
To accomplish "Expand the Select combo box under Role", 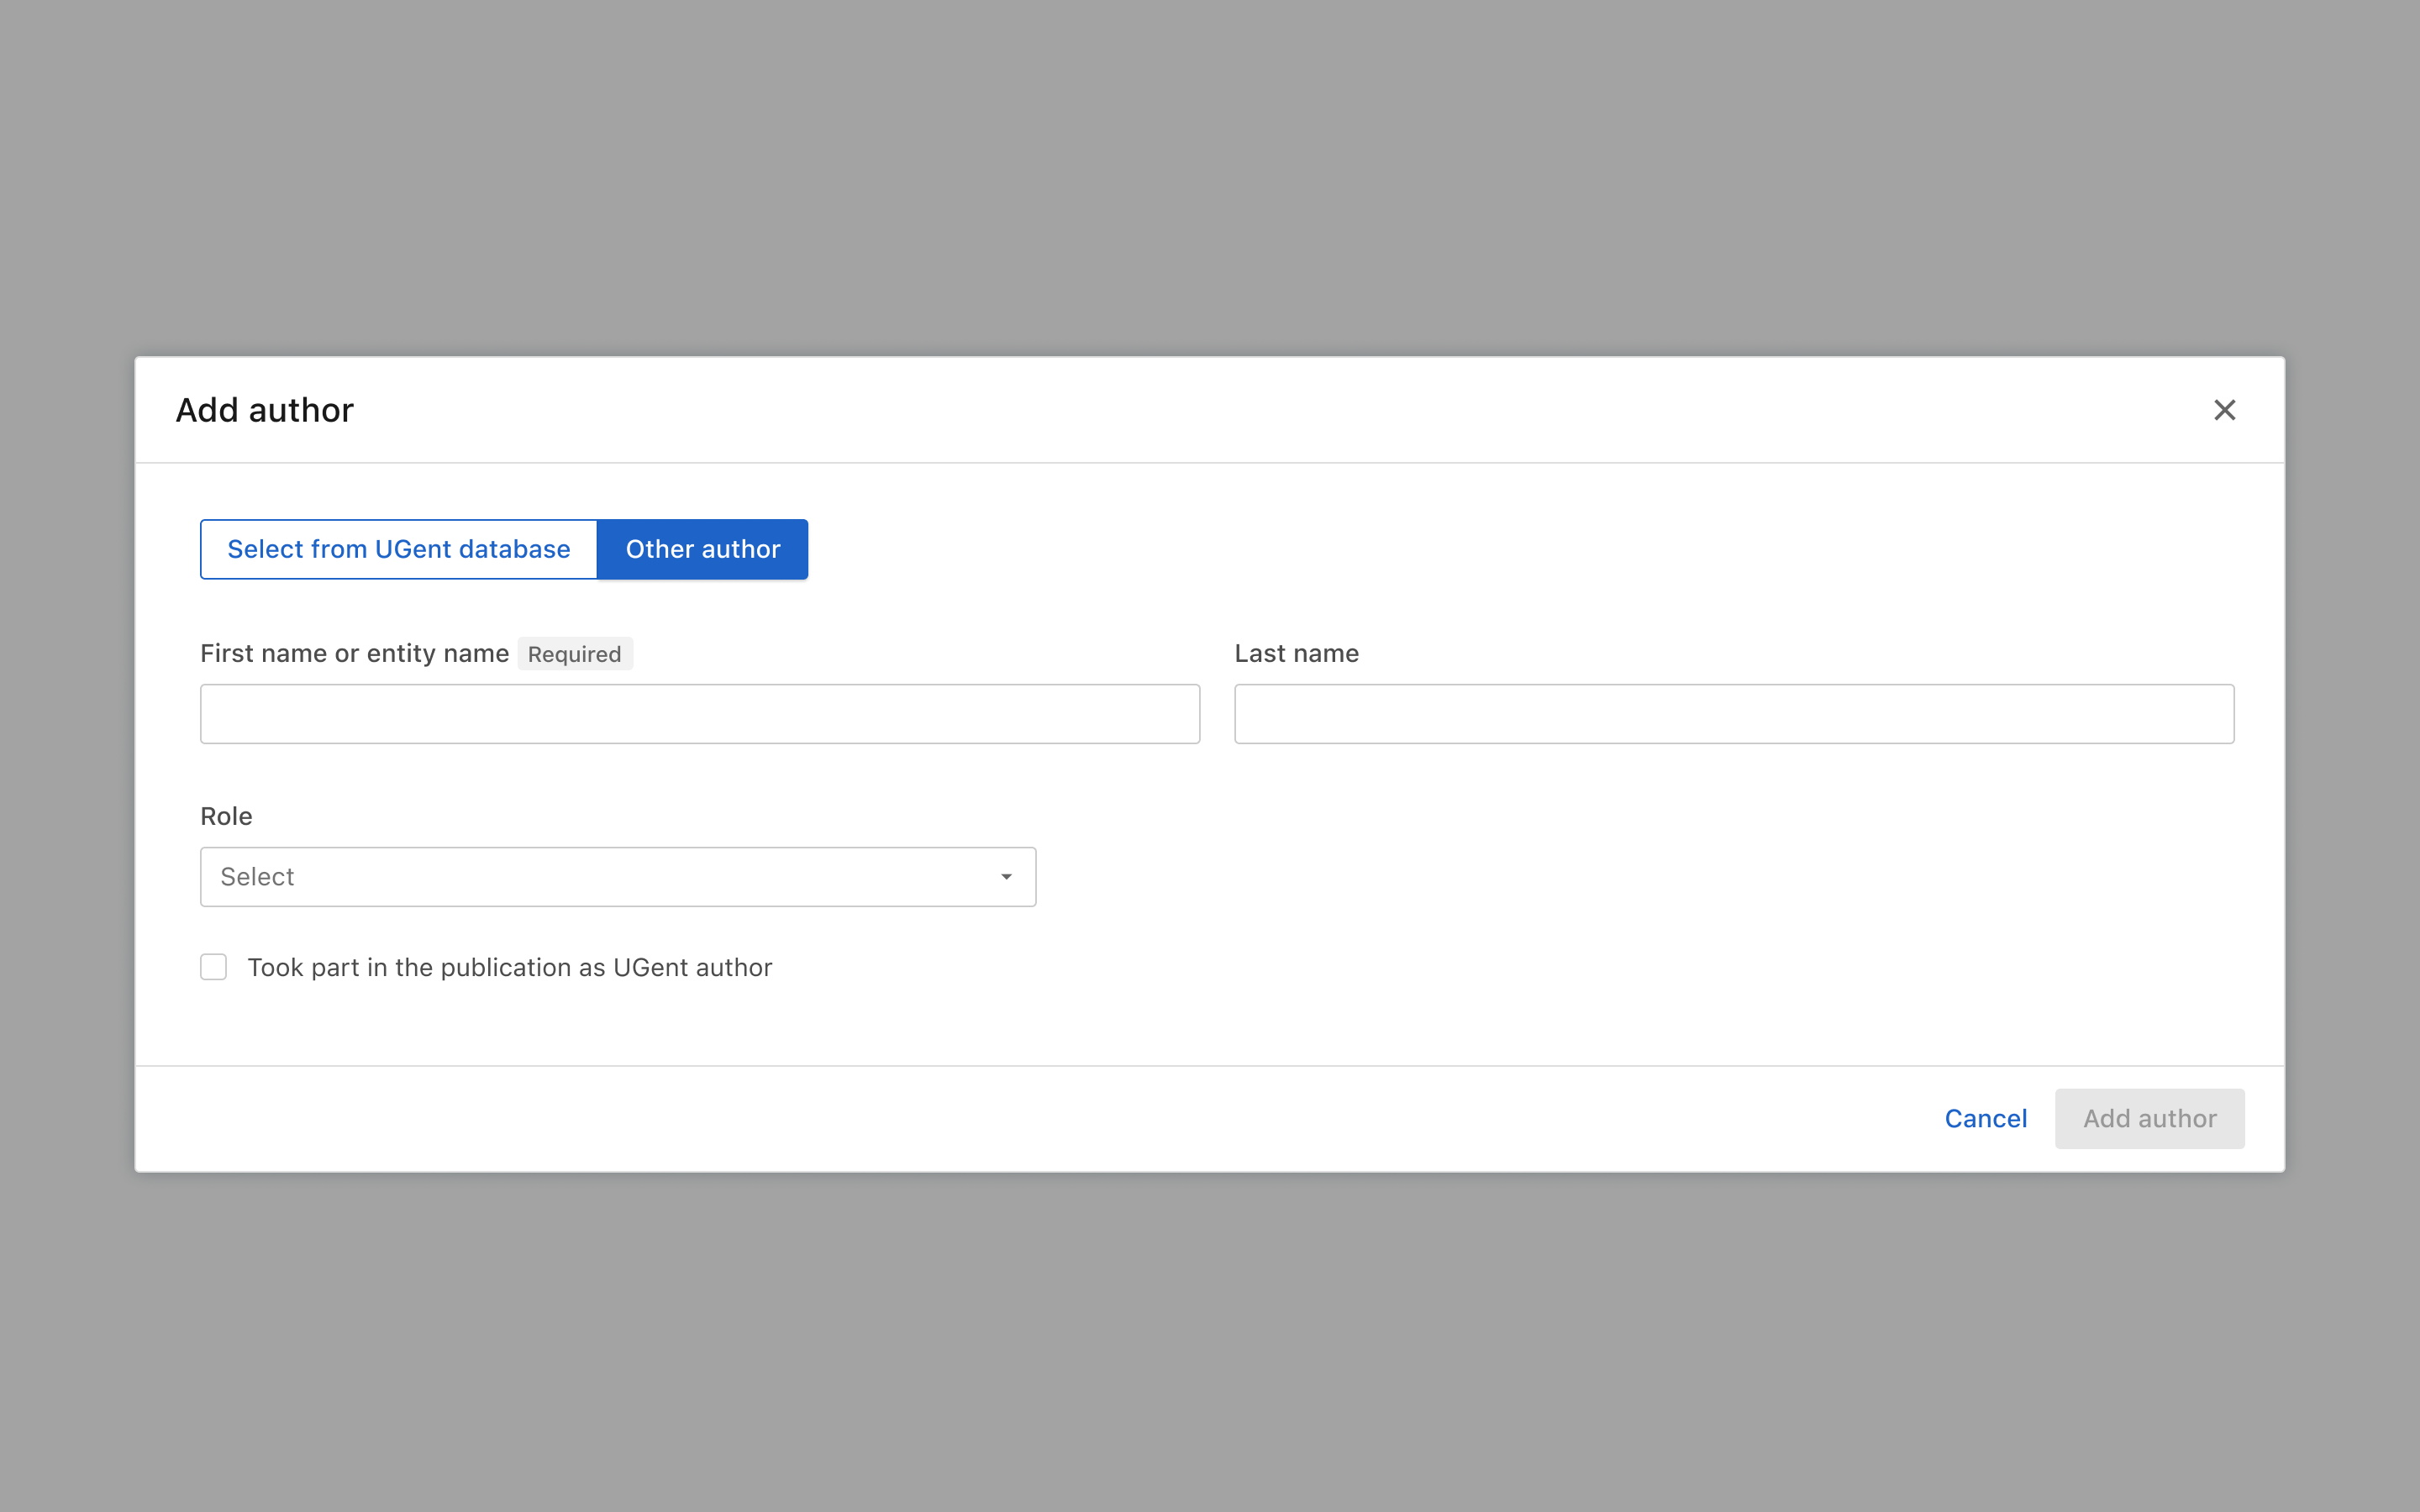I will [618, 876].
